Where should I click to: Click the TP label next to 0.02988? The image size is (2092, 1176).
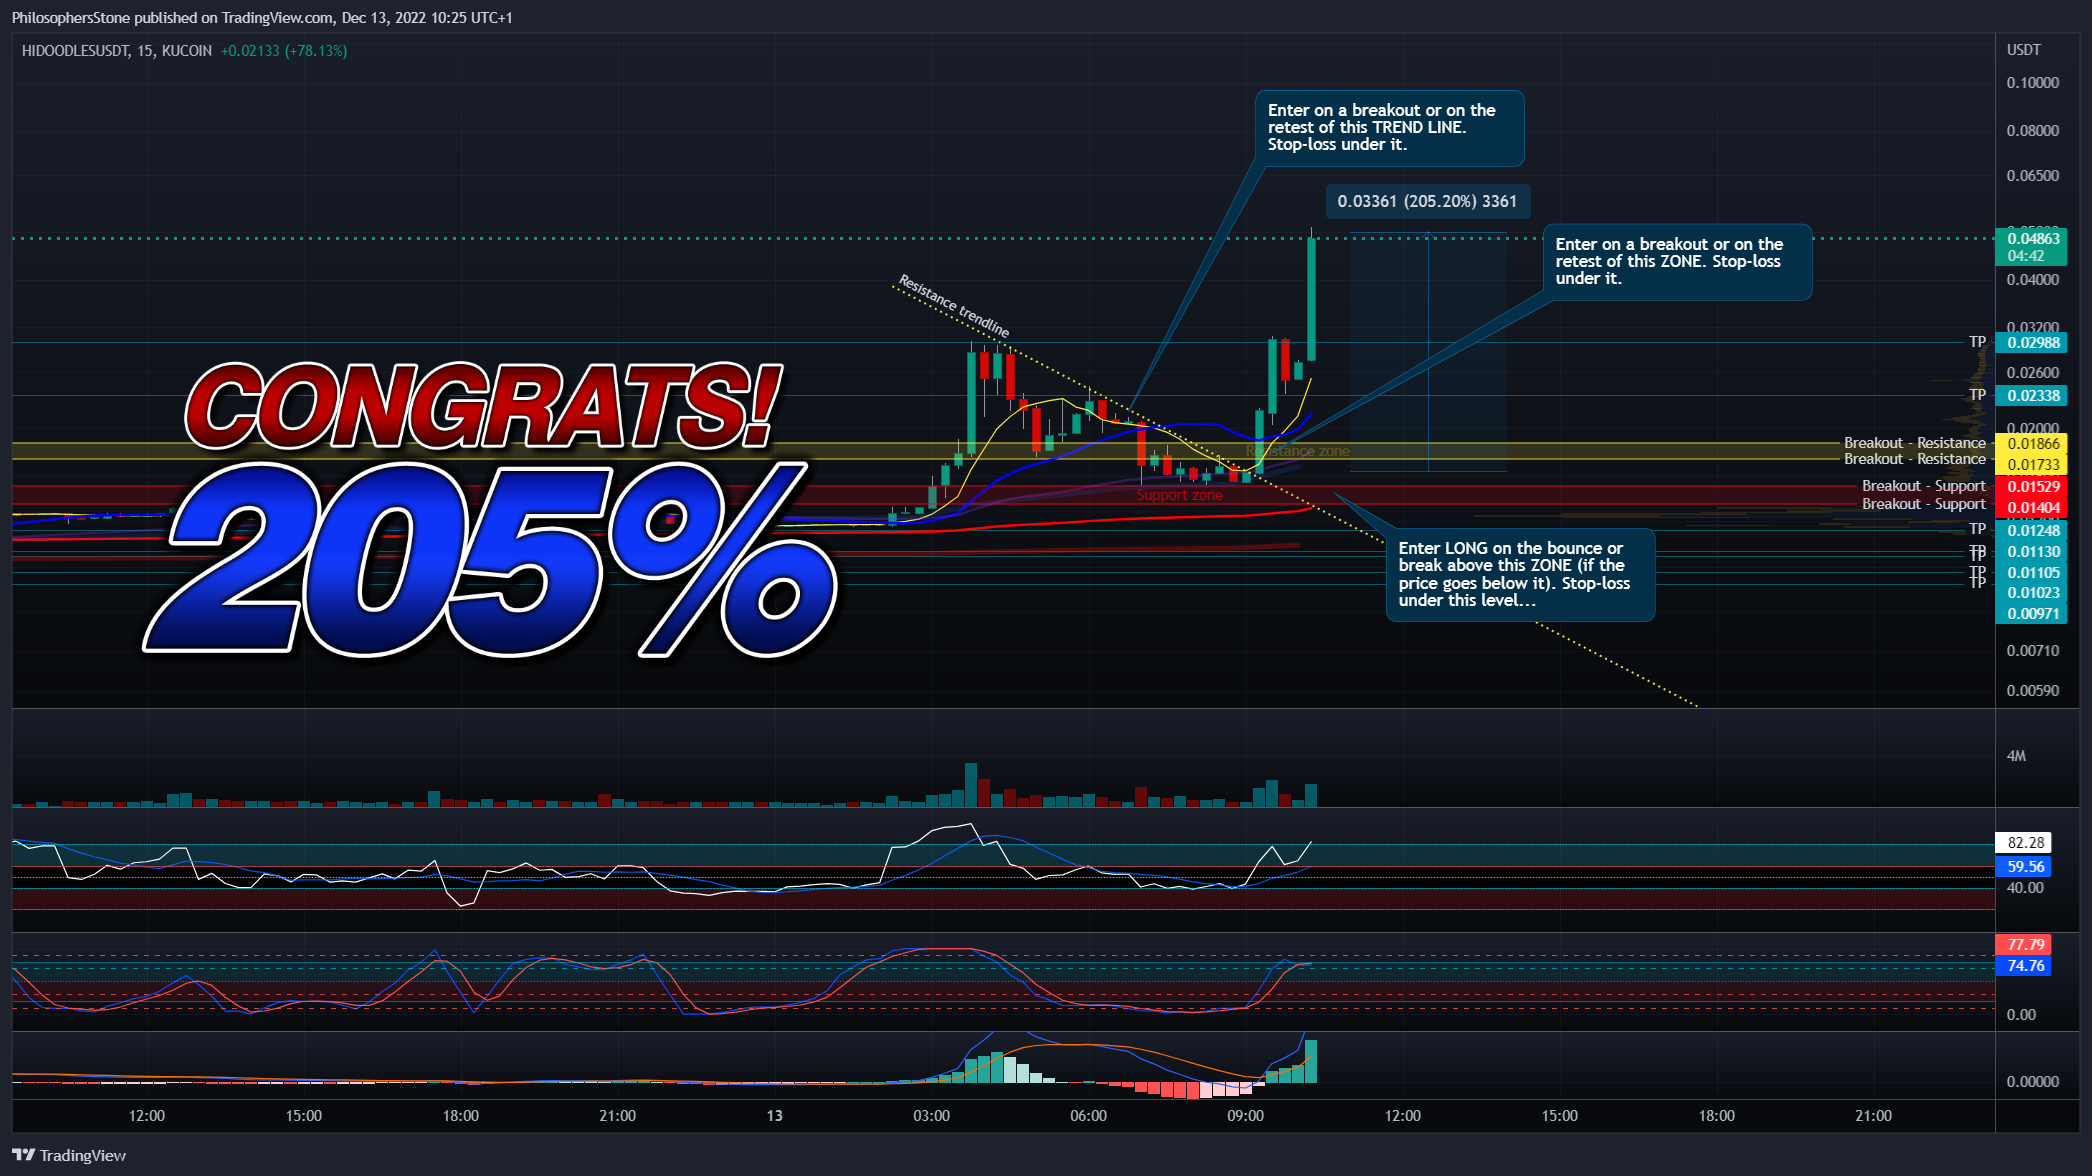tap(1978, 342)
